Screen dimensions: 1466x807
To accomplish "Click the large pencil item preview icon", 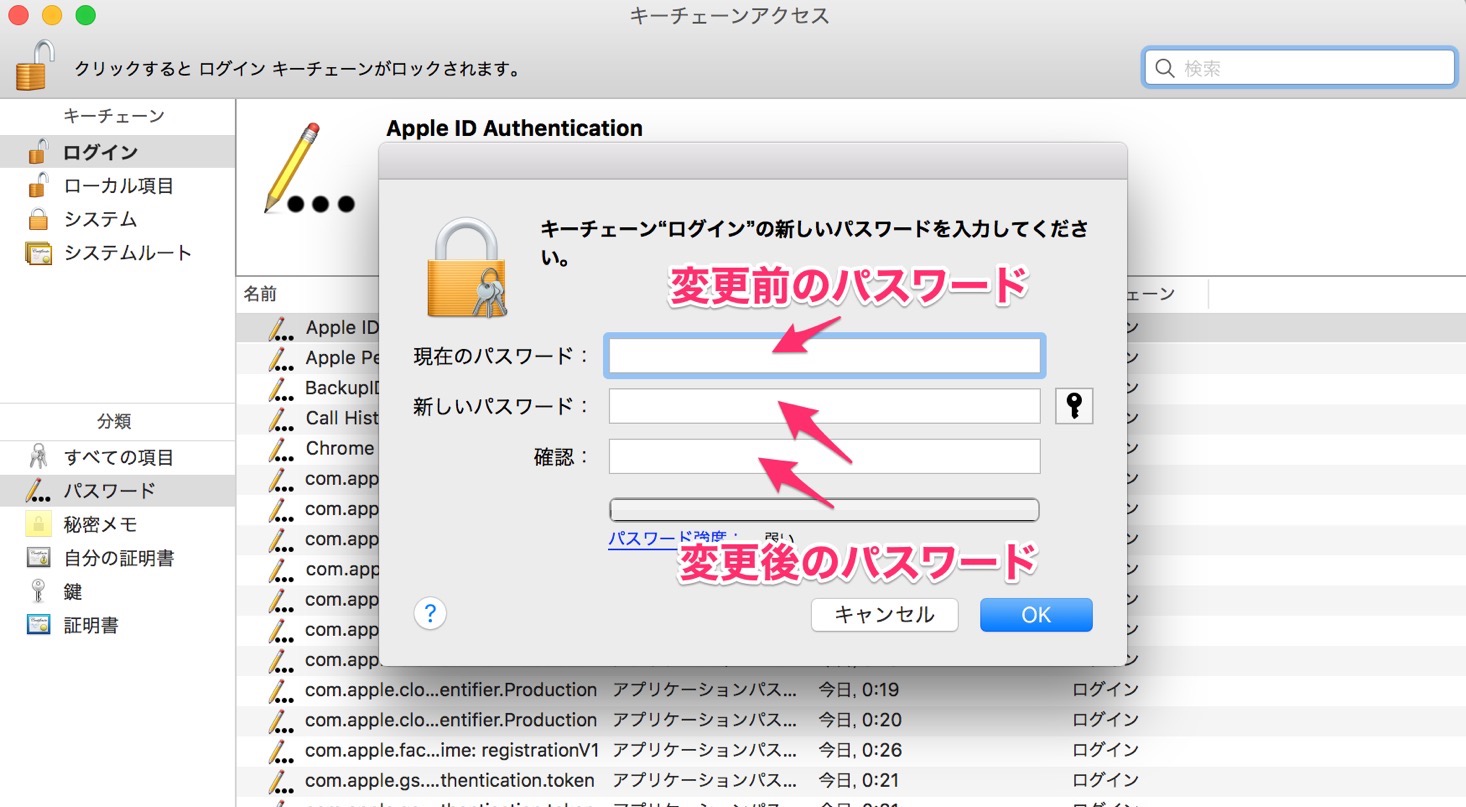I will click(308, 168).
